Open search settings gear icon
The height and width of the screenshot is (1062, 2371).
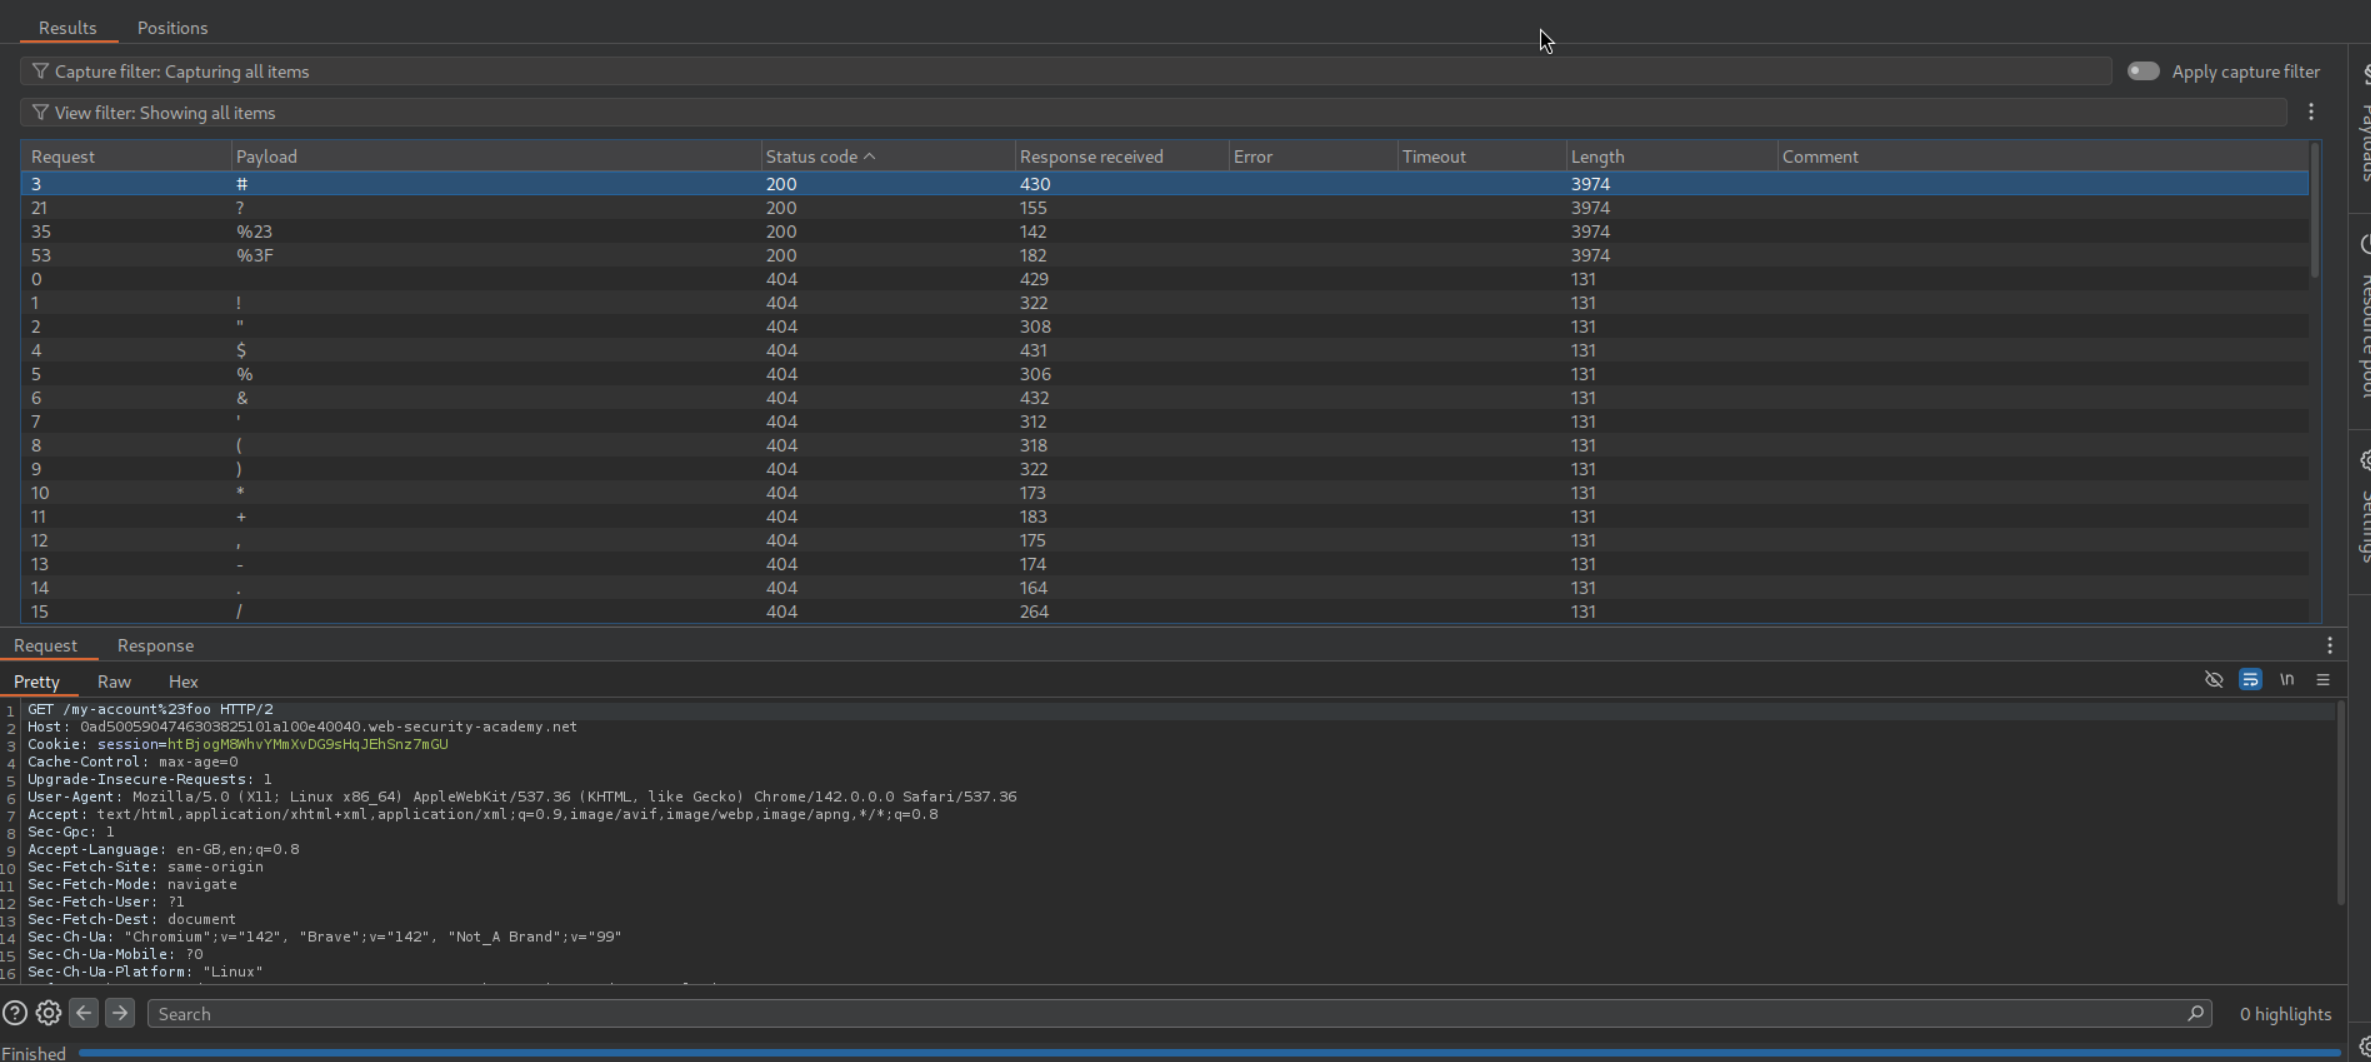(x=48, y=1013)
